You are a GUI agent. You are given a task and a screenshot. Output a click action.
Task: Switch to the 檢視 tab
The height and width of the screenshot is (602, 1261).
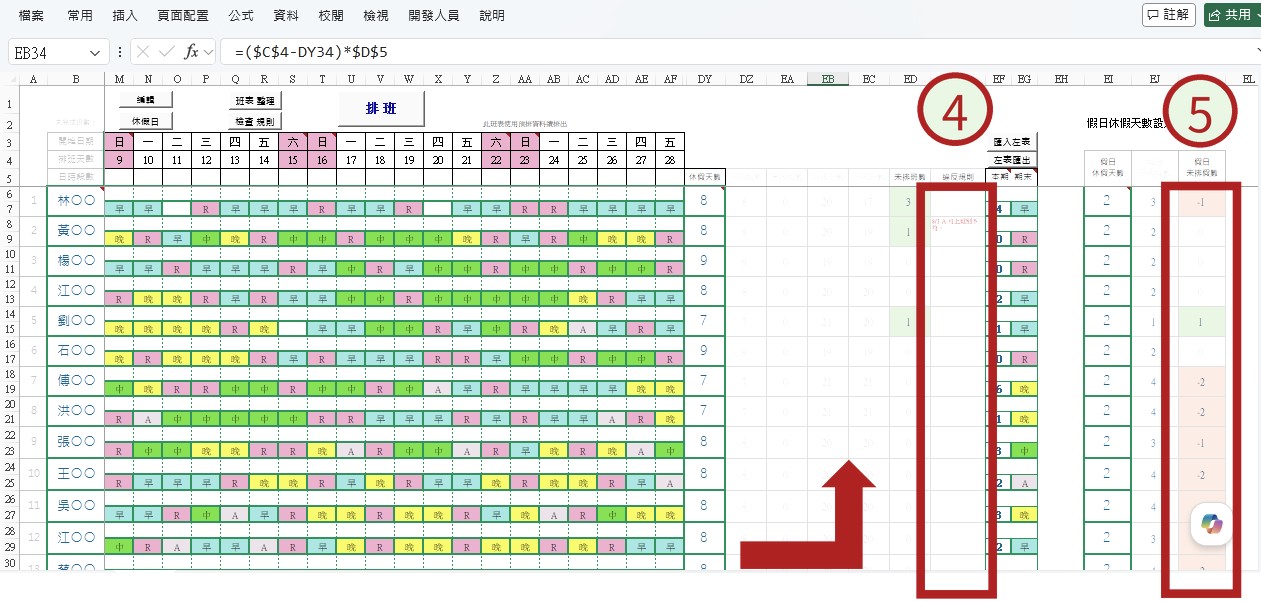(376, 16)
